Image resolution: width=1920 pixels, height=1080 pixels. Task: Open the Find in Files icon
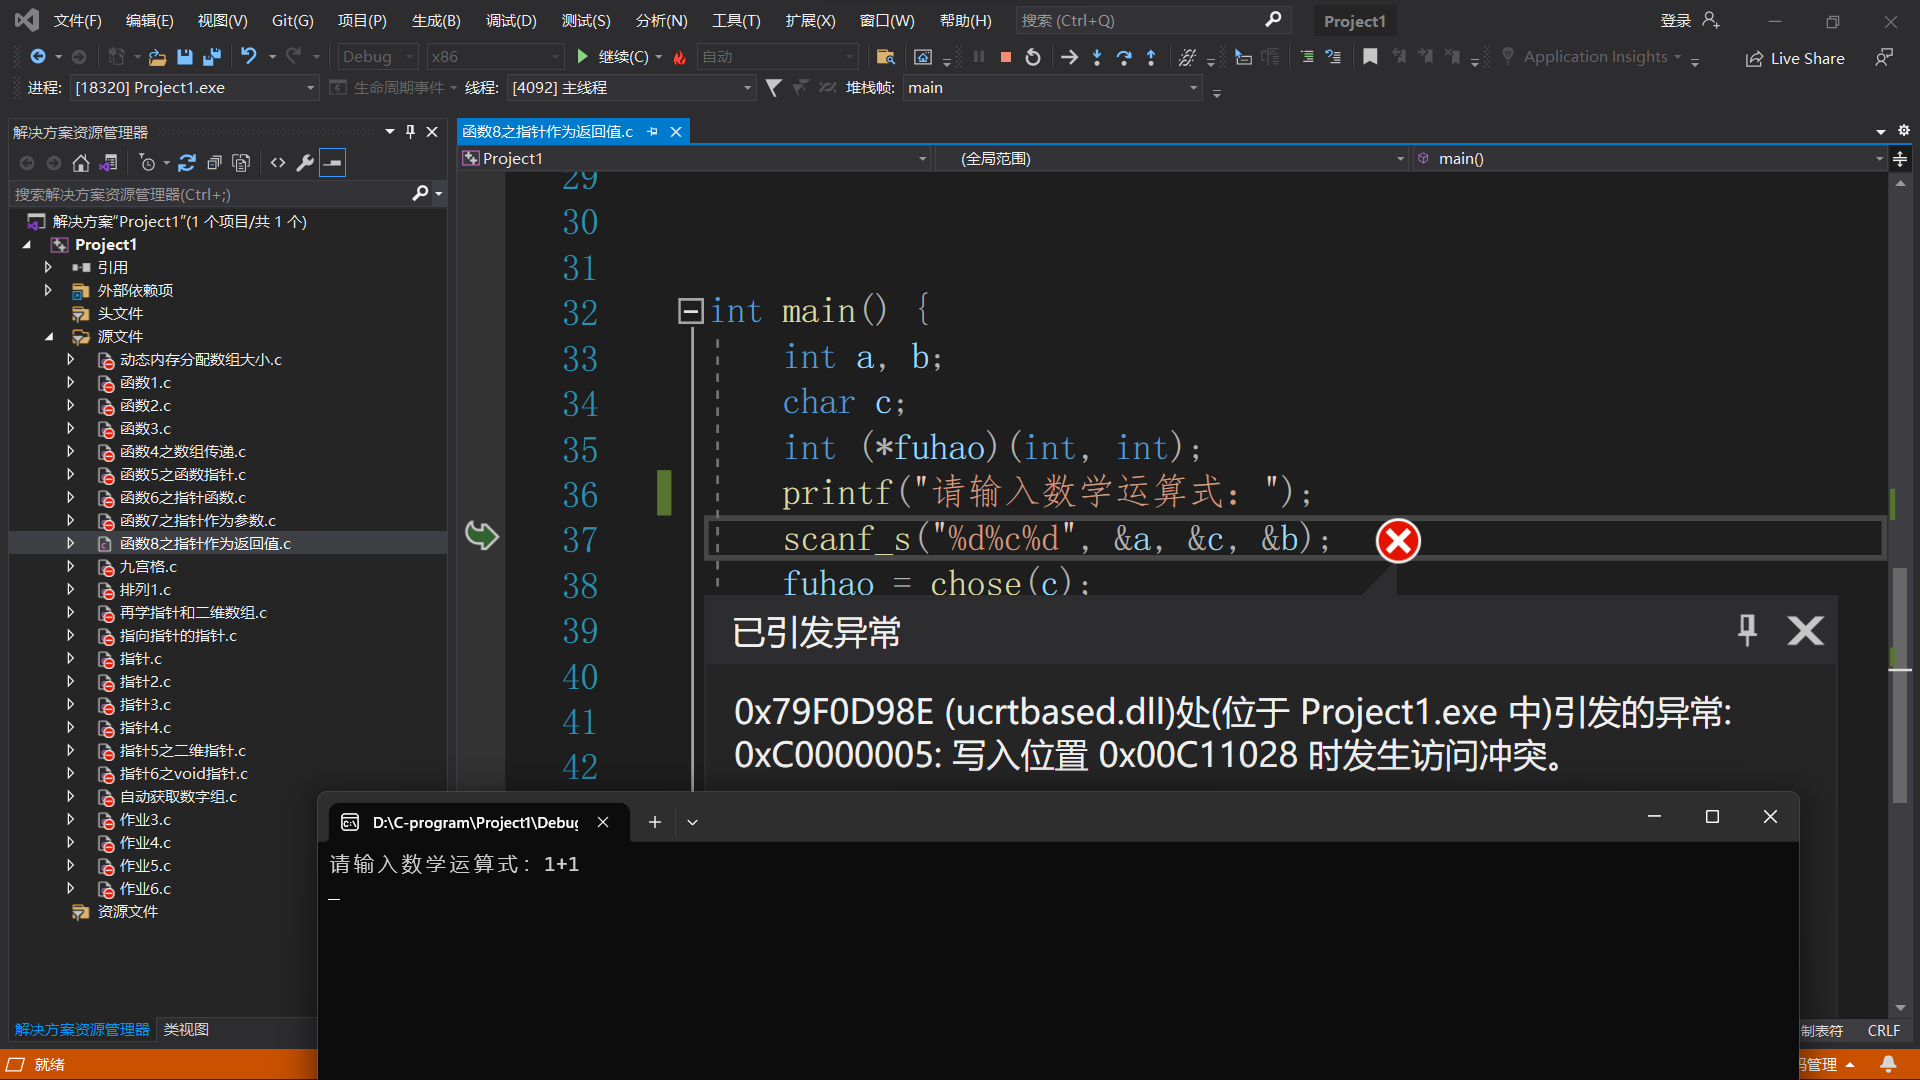[x=885, y=57]
